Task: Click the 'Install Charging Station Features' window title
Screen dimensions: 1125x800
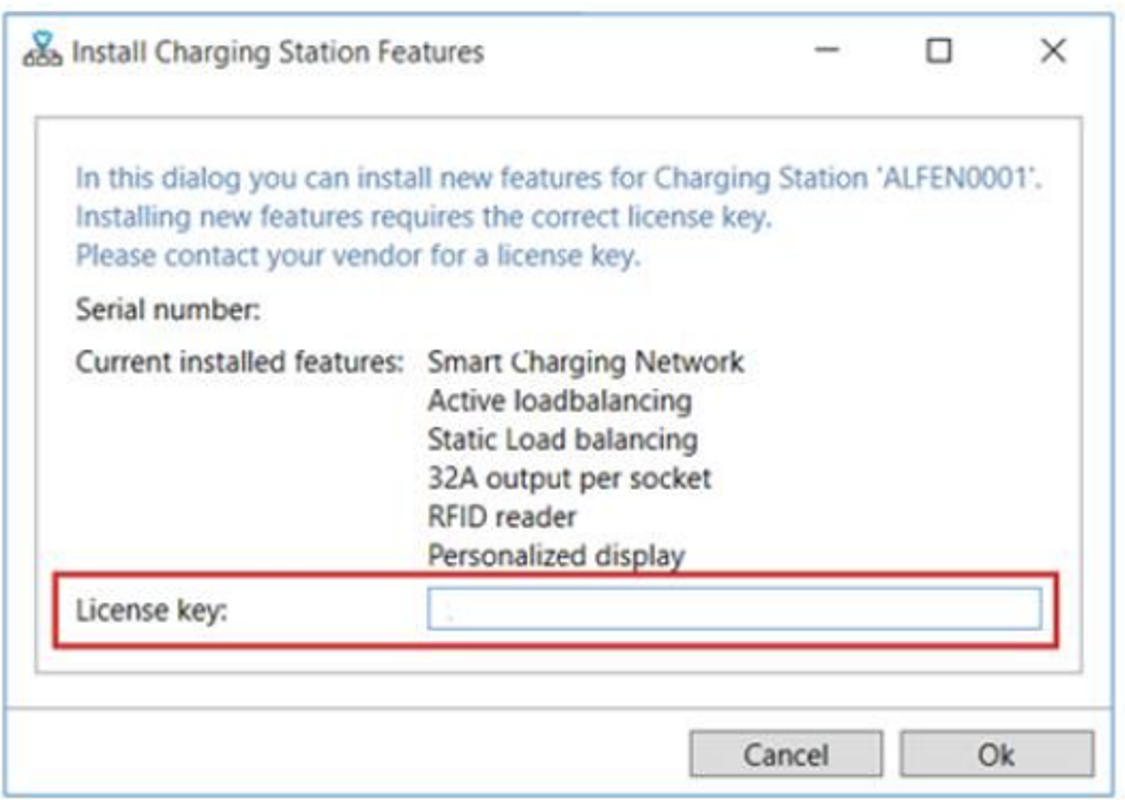Action: coord(278,52)
